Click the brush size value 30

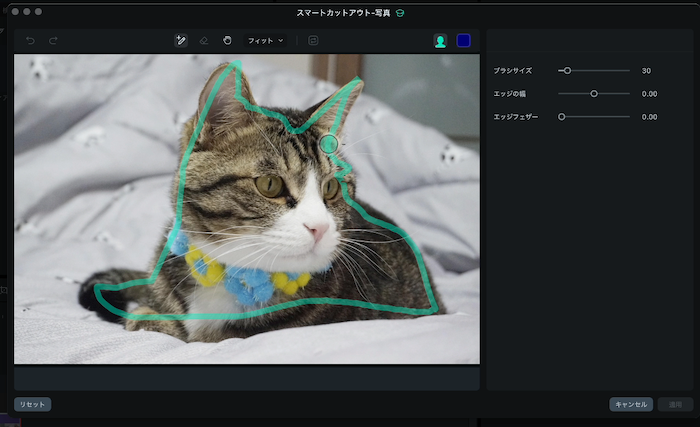[646, 71]
